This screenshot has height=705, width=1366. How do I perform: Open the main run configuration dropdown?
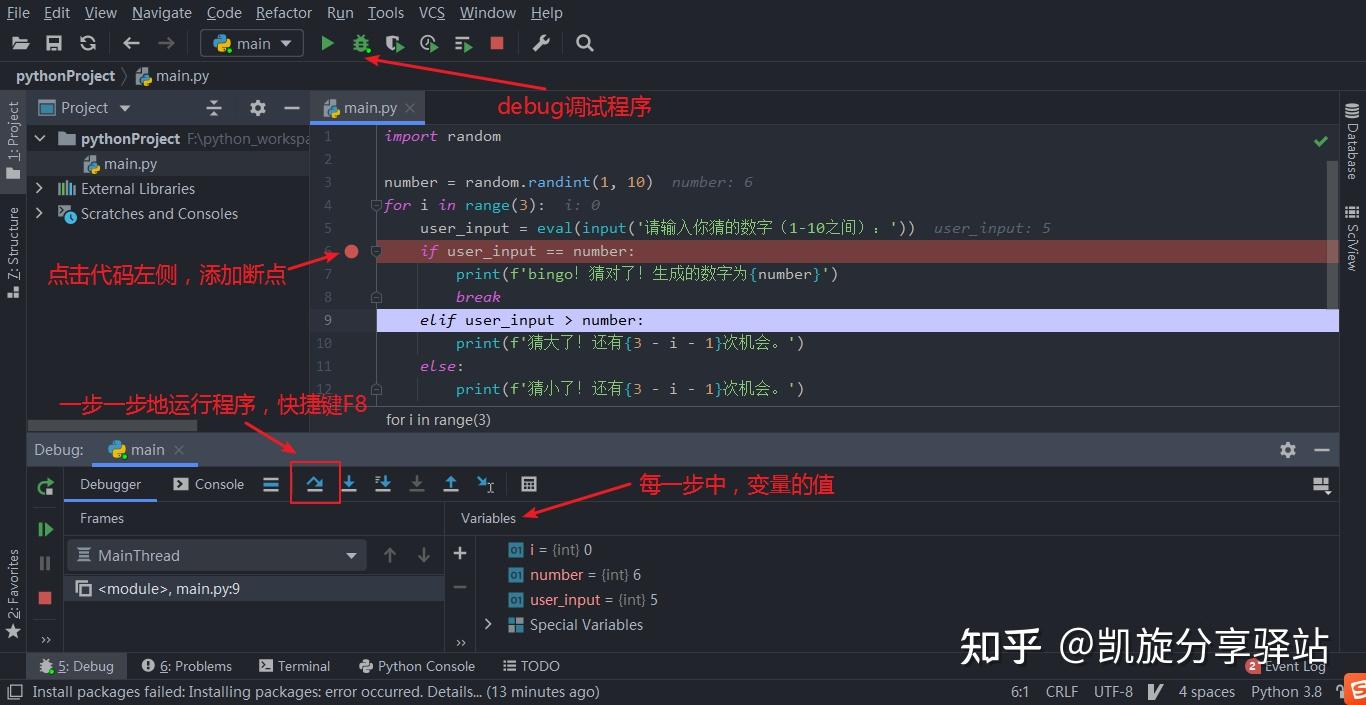coord(251,43)
